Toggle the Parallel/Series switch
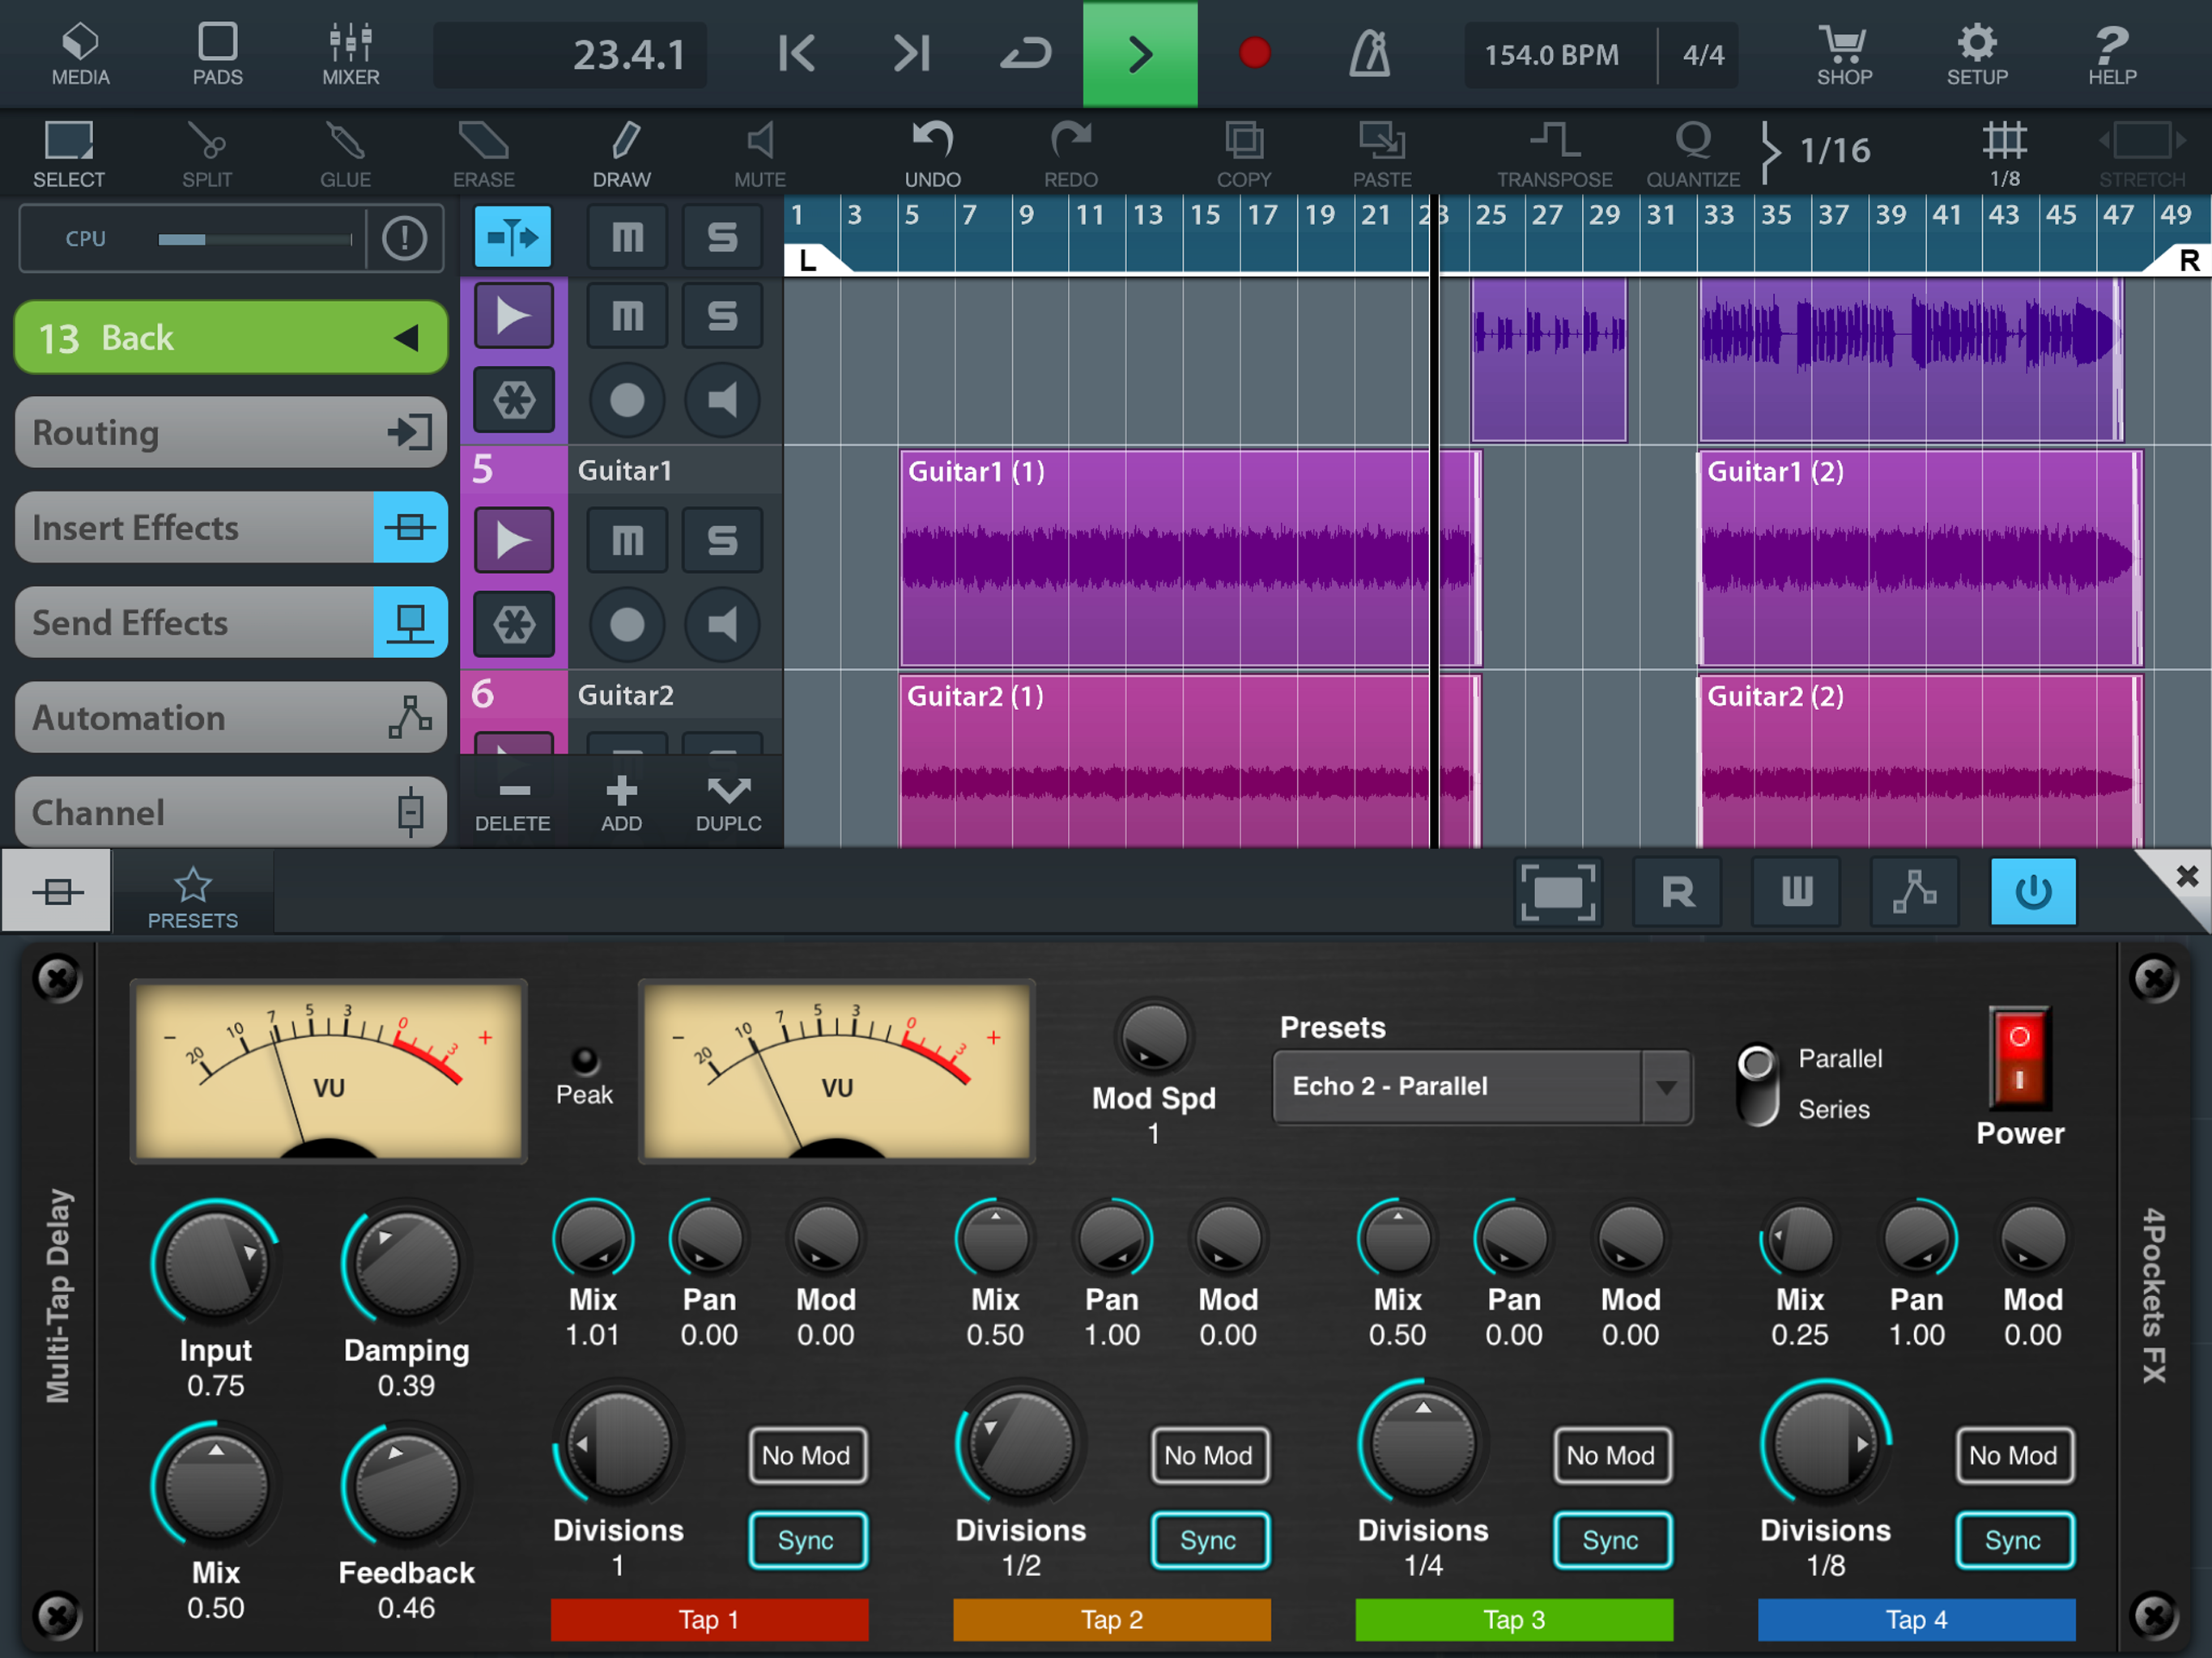The width and height of the screenshot is (2212, 1658). (1757, 1084)
